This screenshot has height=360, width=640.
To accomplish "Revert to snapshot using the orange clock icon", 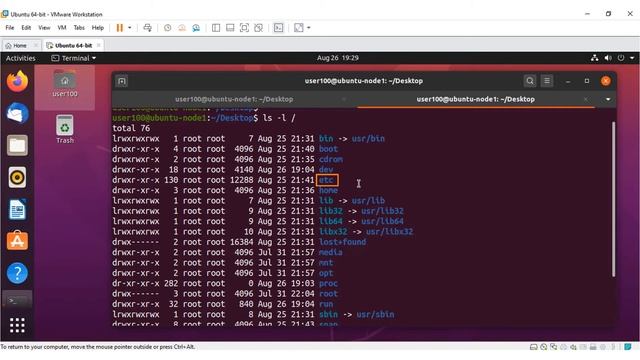I will [x=182, y=28].
